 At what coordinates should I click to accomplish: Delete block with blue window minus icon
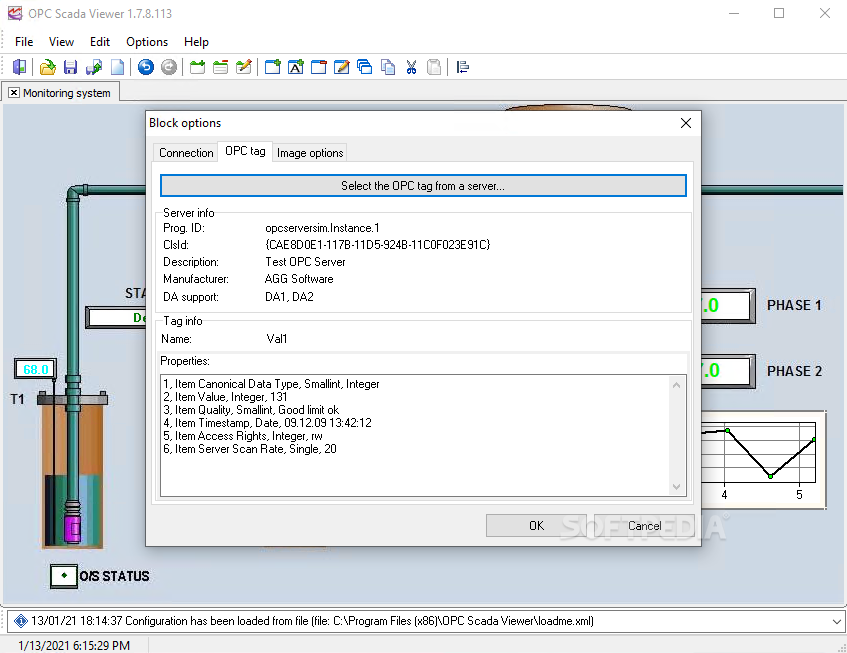click(319, 67)
